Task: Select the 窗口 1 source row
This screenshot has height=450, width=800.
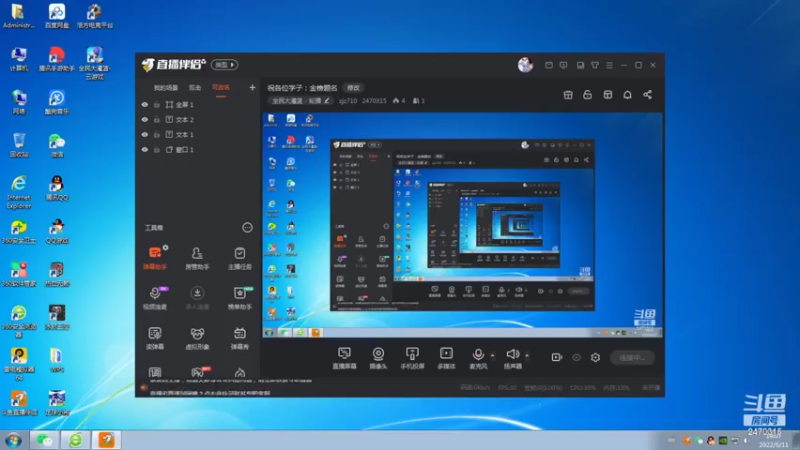Action: click(x=198, y=149)
